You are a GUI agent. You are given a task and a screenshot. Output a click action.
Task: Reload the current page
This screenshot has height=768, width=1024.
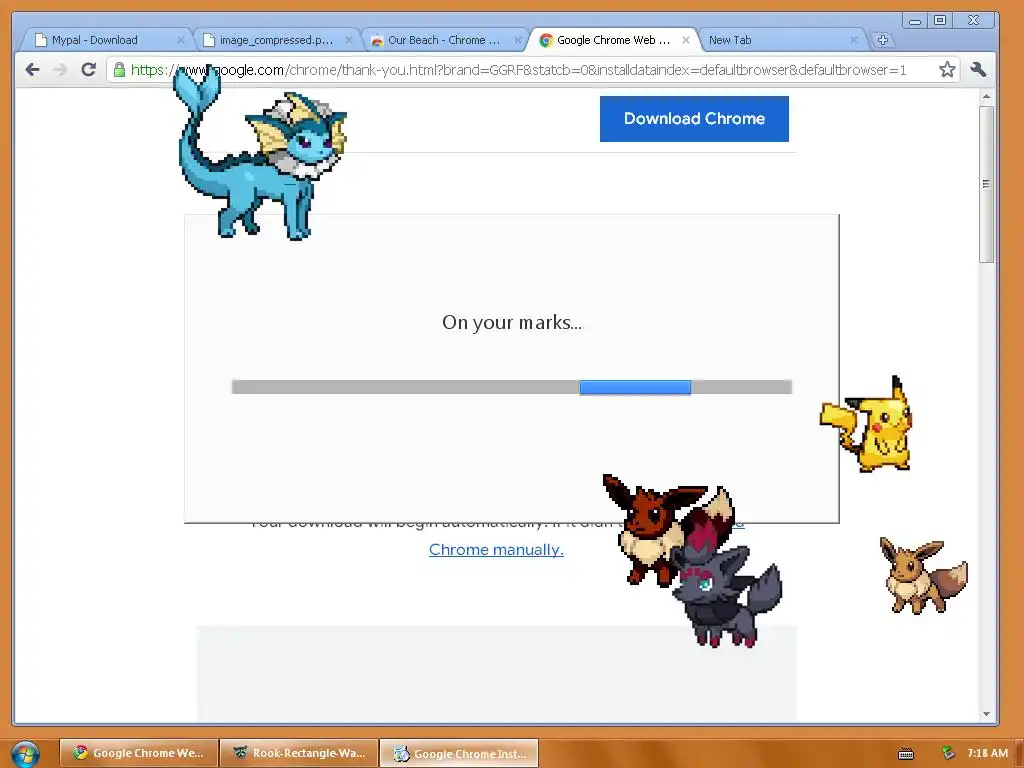tap(89, 69)
